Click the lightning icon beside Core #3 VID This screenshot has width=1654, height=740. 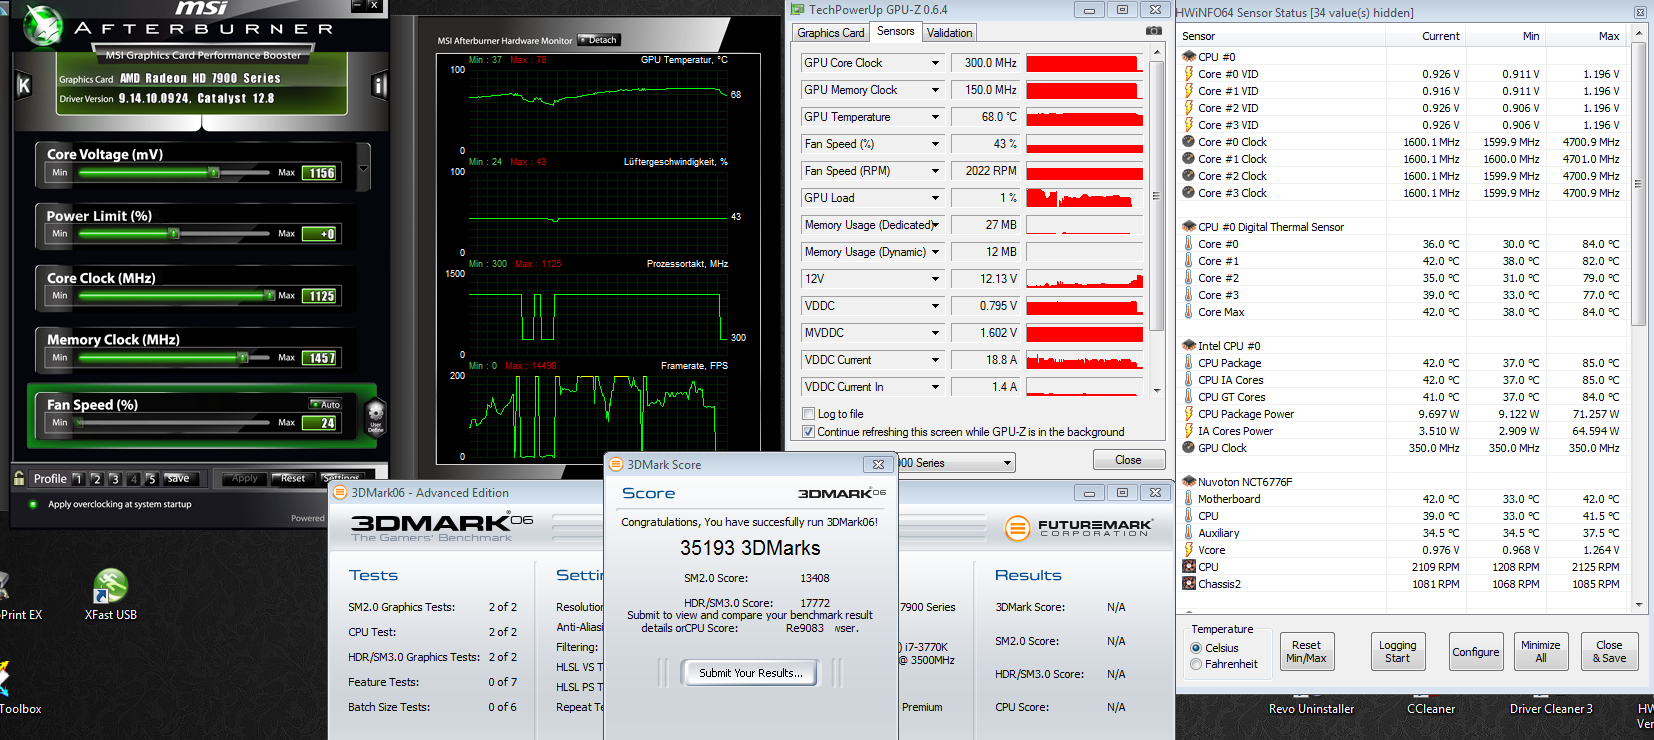(1188, 125)
